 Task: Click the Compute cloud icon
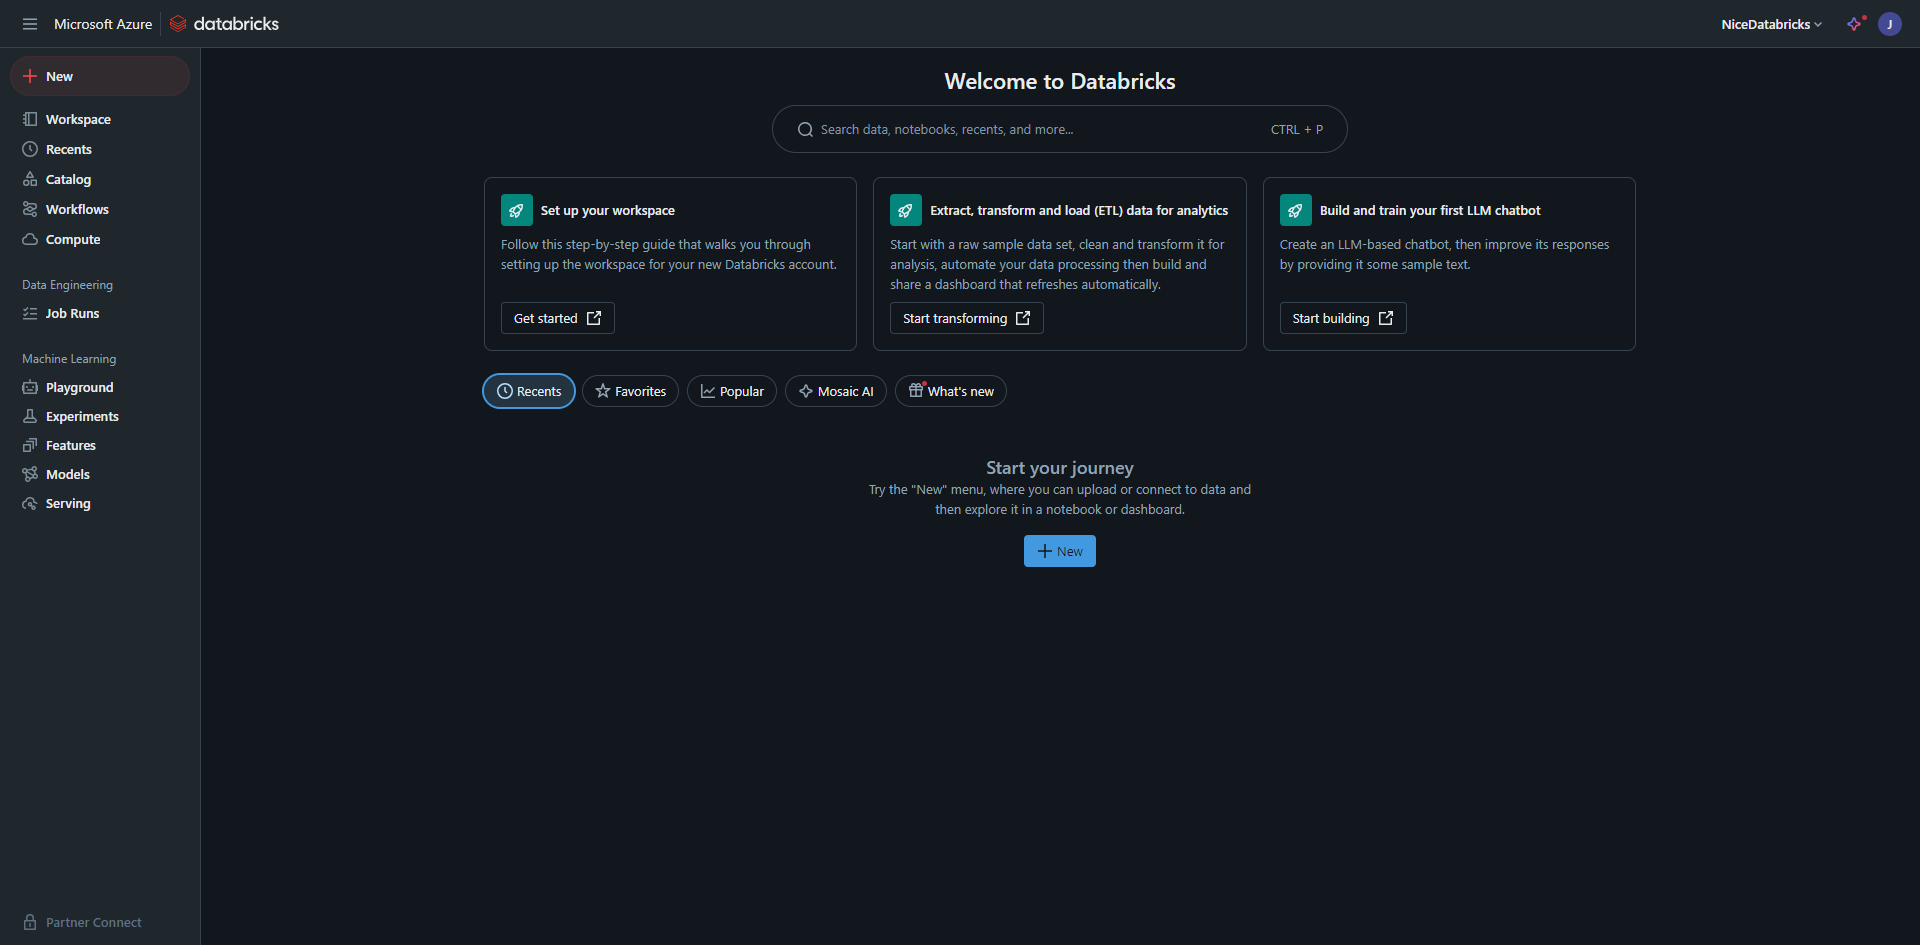pos(30,239)
